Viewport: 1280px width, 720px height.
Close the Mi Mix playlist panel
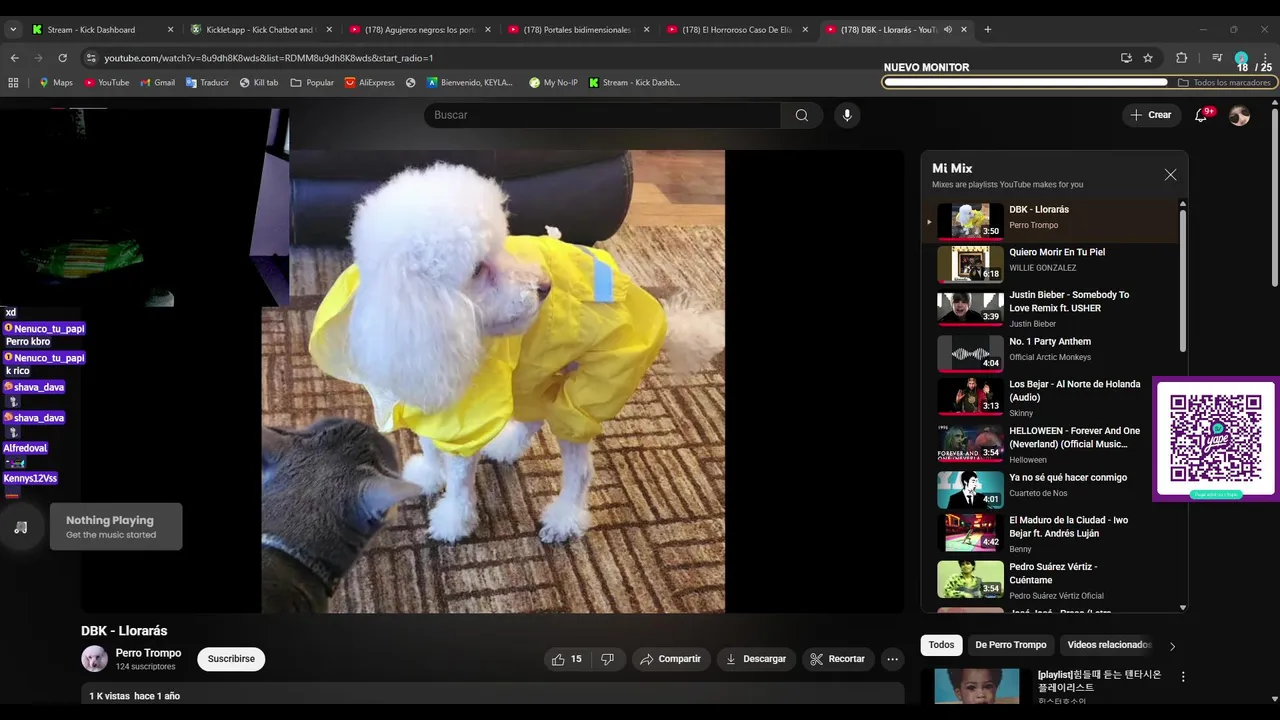click(1170, 175)
